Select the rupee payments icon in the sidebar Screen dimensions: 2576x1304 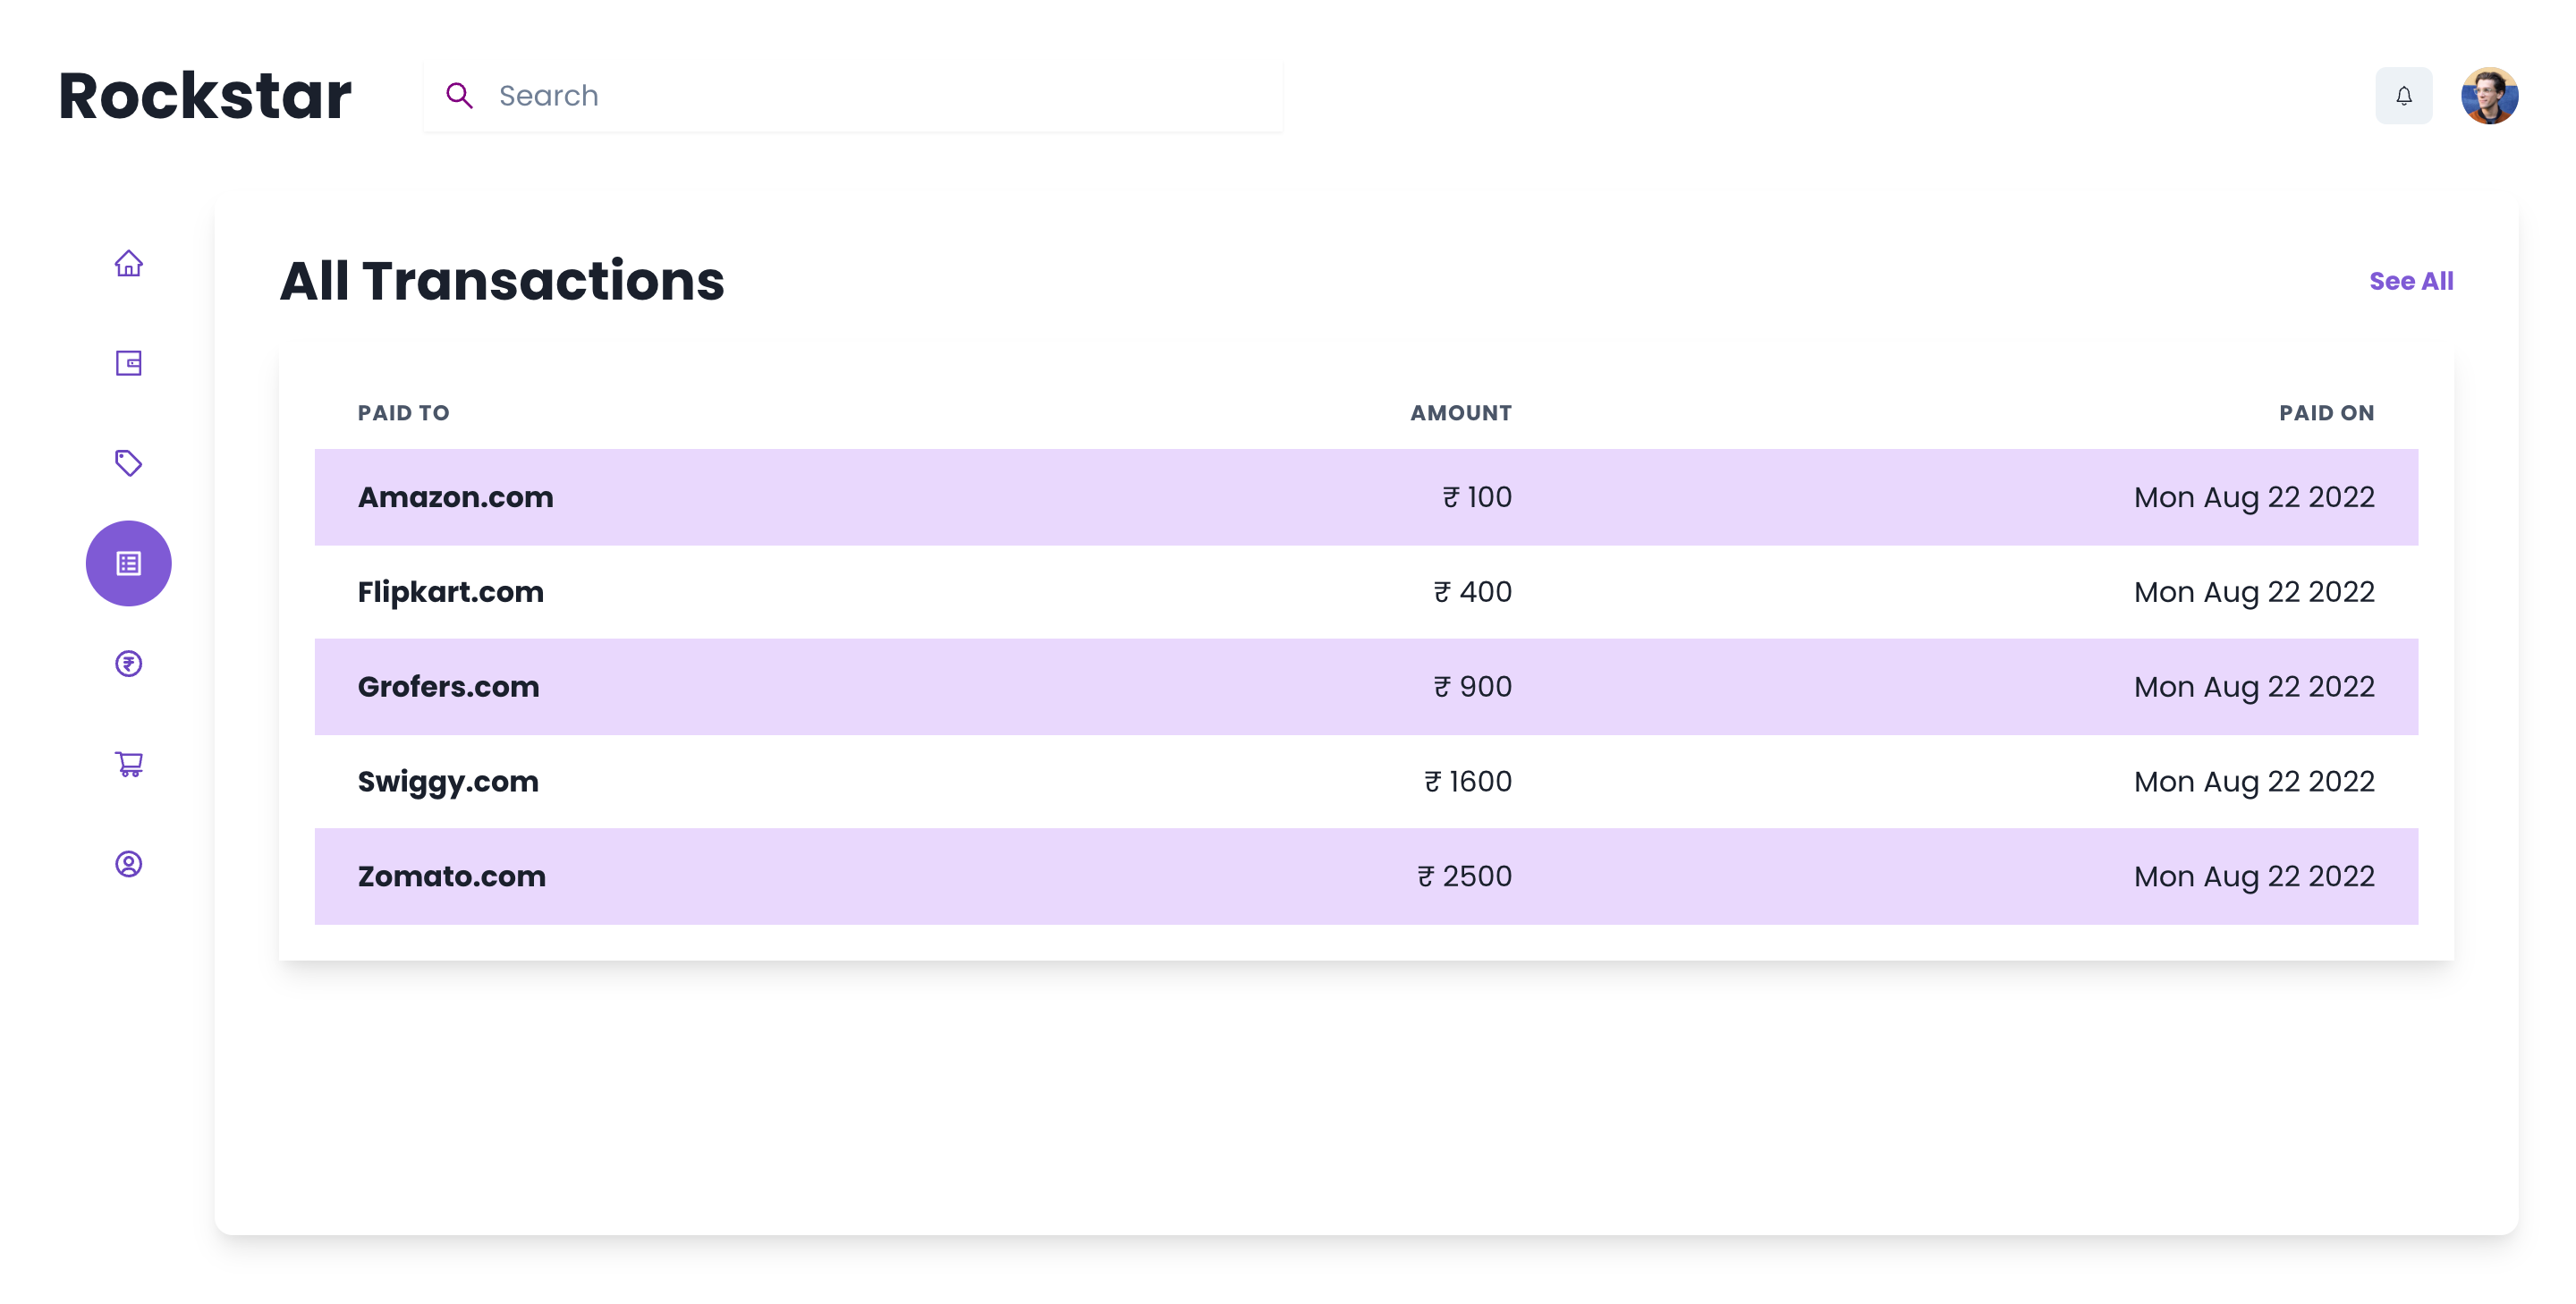(x=128, y=663)
